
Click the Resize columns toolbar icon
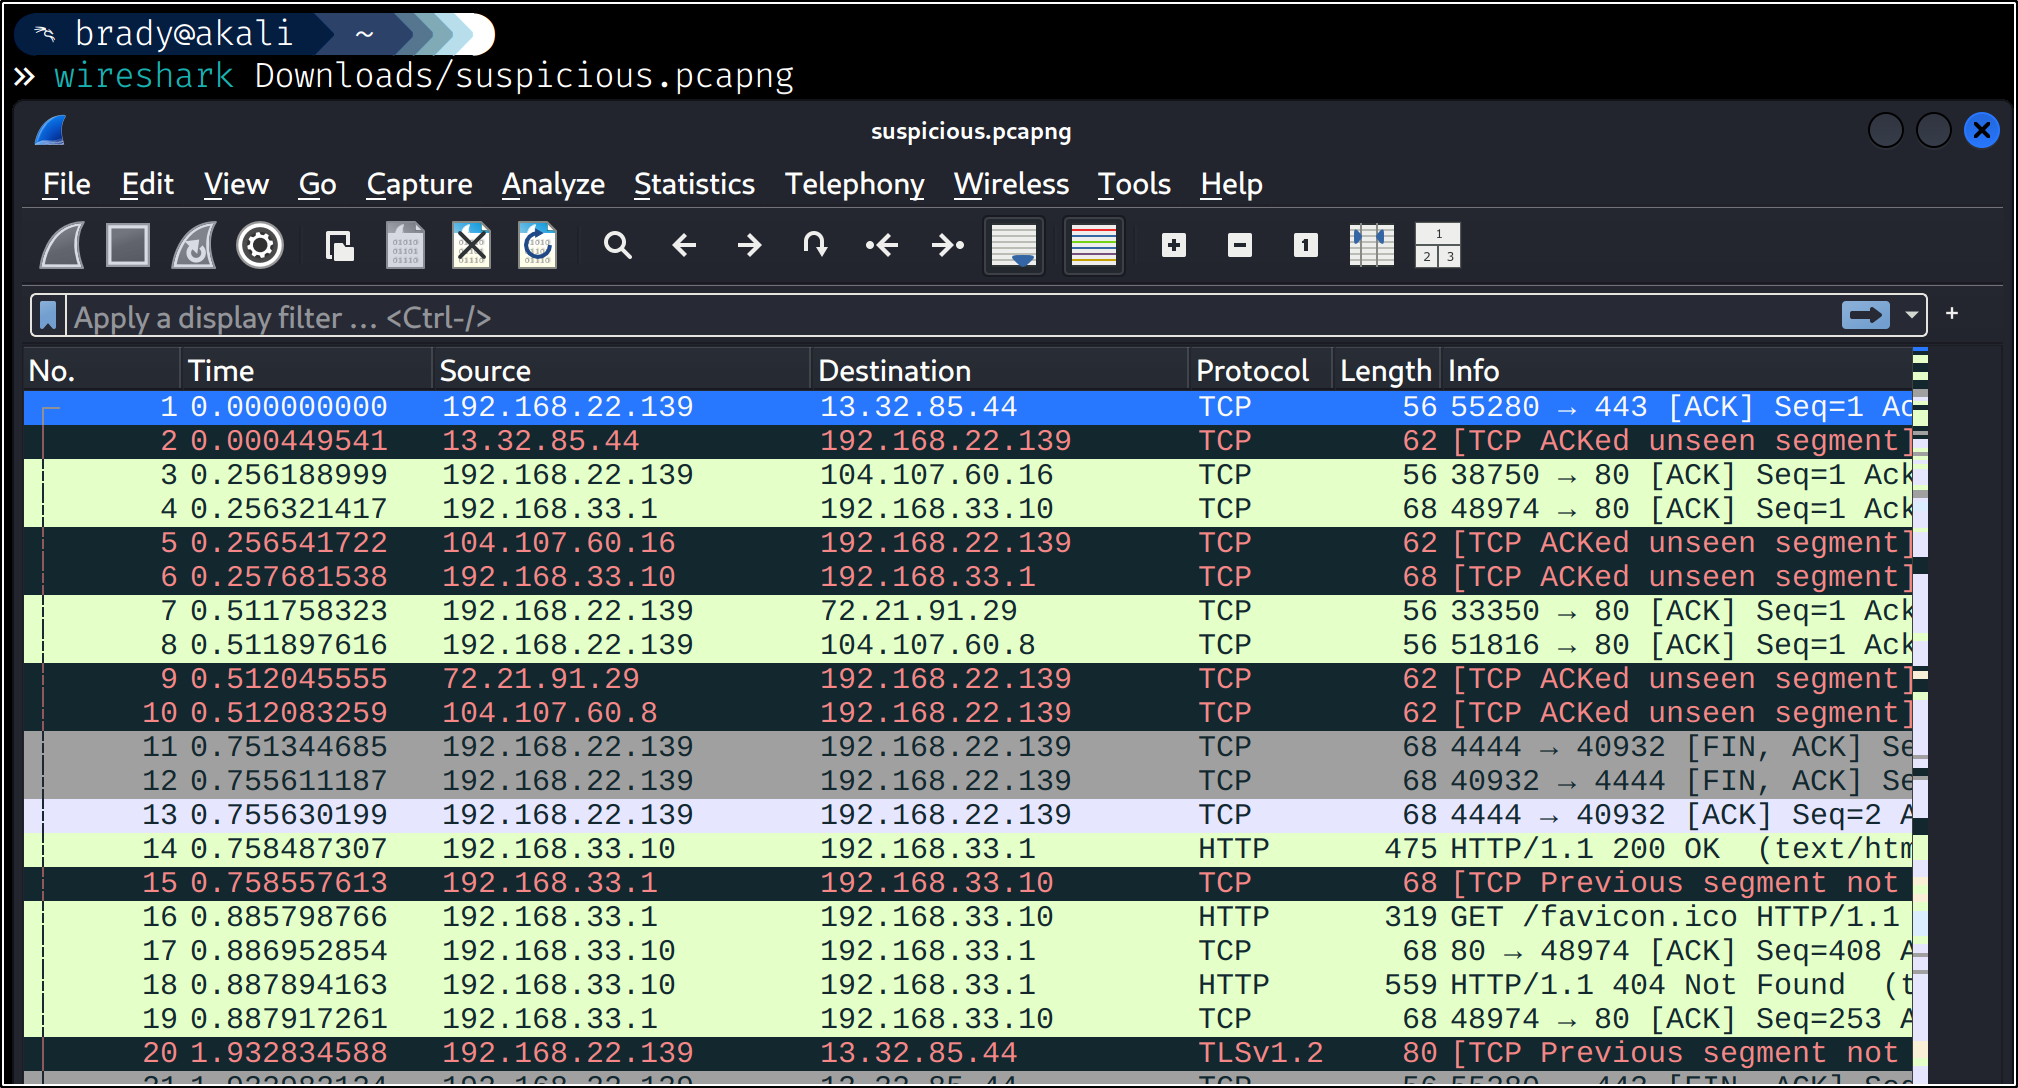point(1371,245)
